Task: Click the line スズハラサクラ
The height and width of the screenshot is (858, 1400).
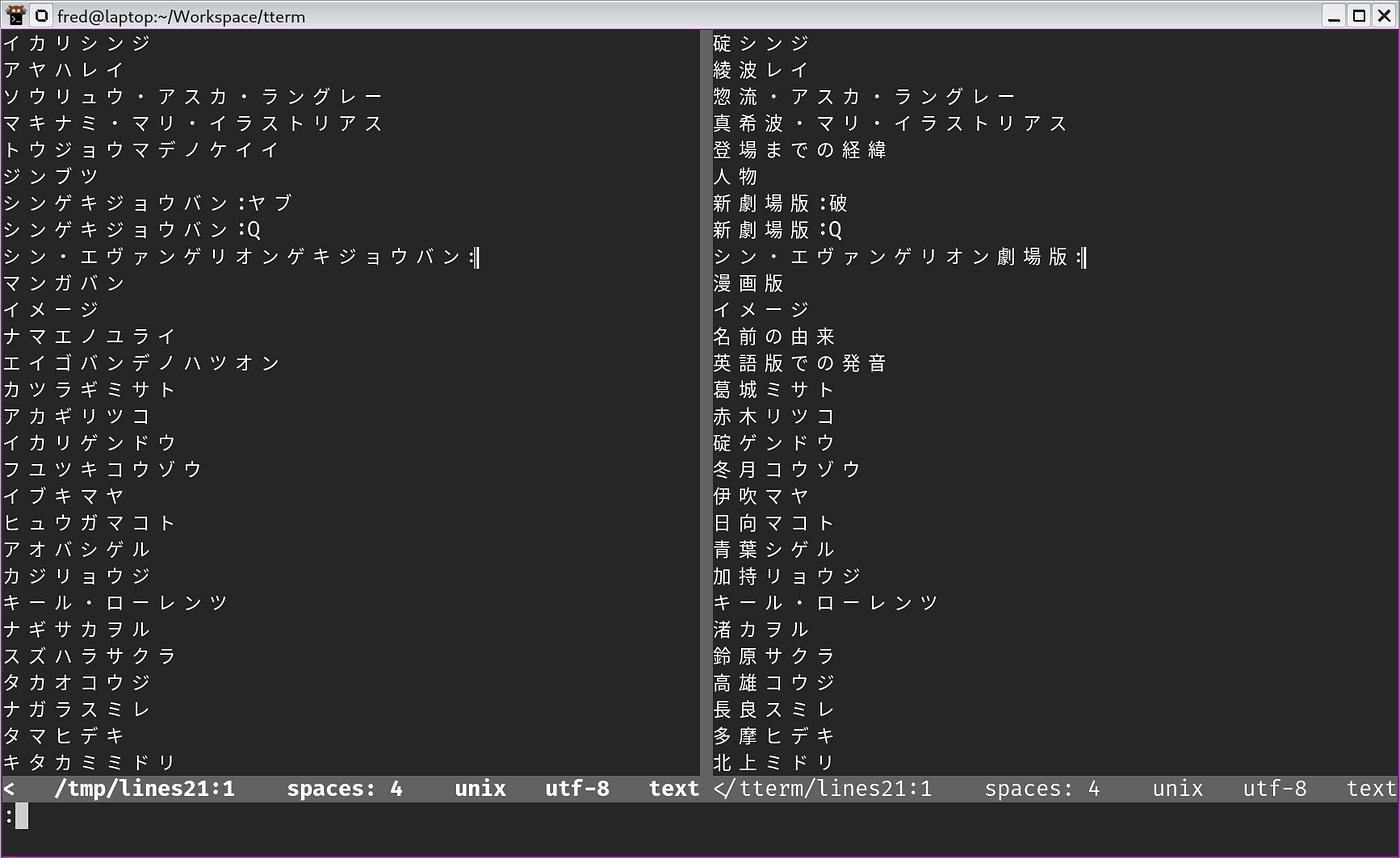Action: [89, 656]
